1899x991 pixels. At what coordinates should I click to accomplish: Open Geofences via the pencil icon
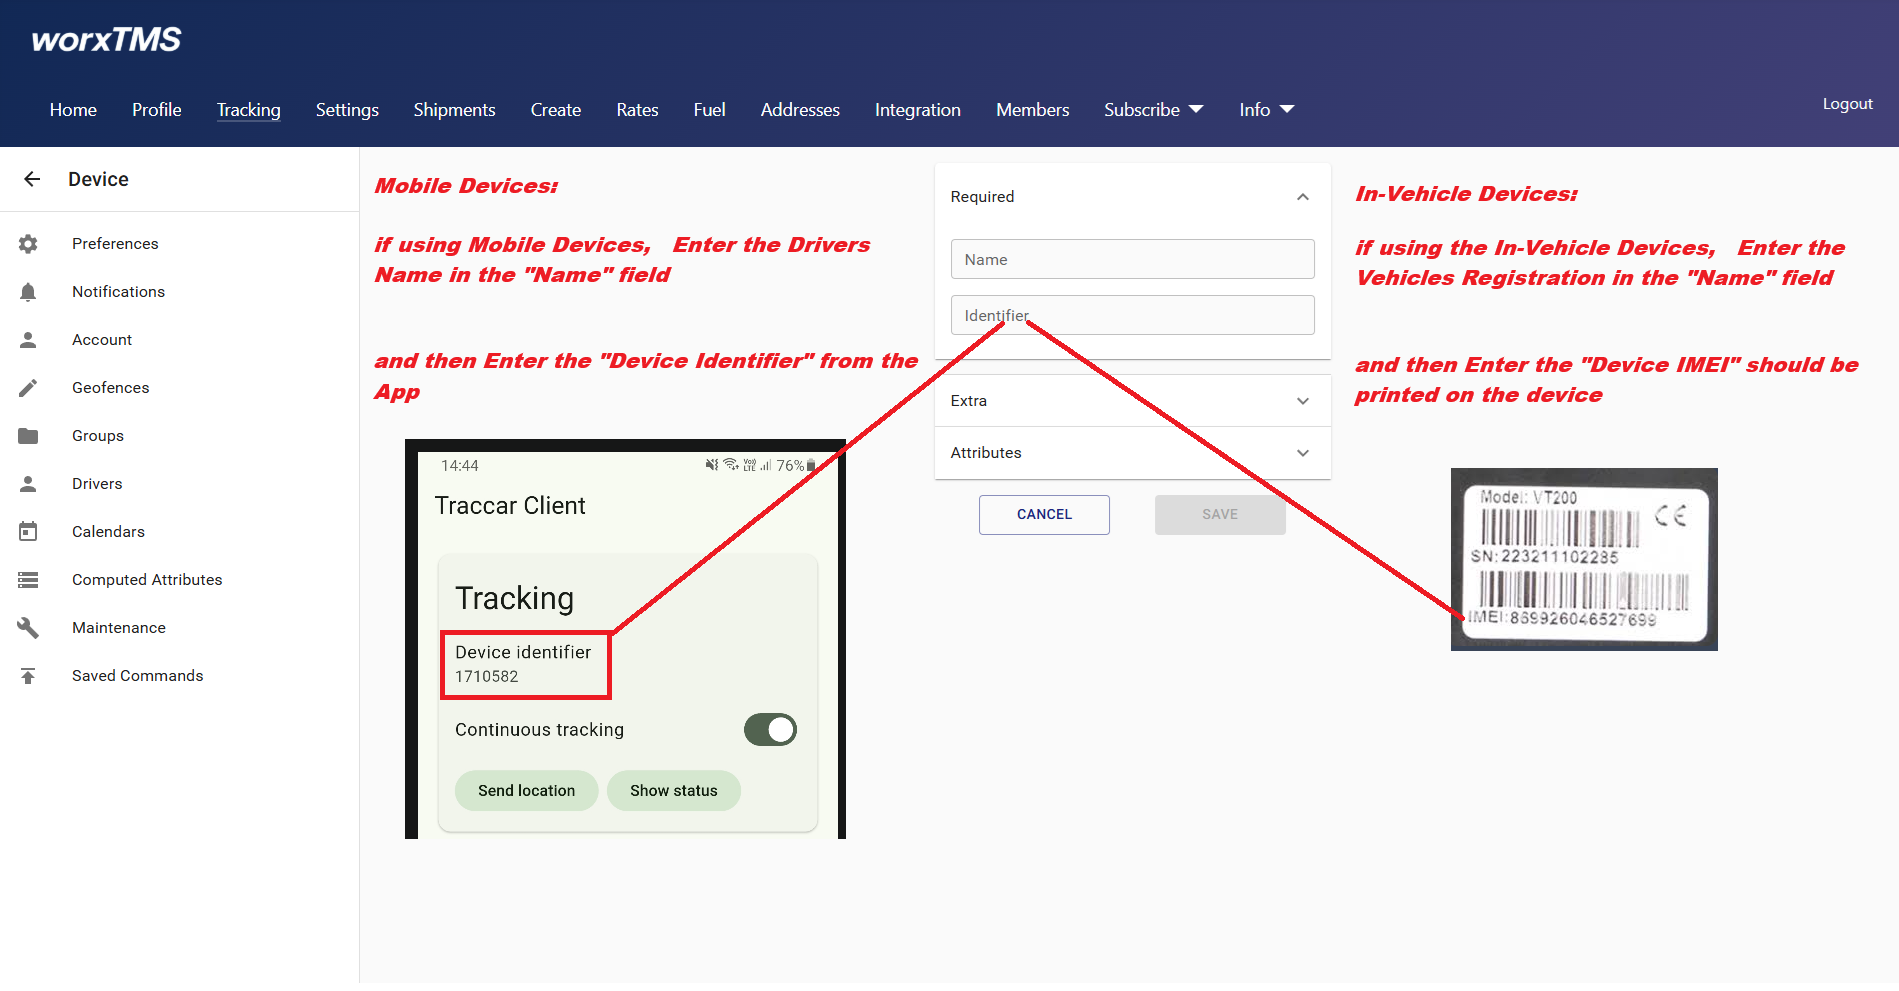click(x=28, y=387)
